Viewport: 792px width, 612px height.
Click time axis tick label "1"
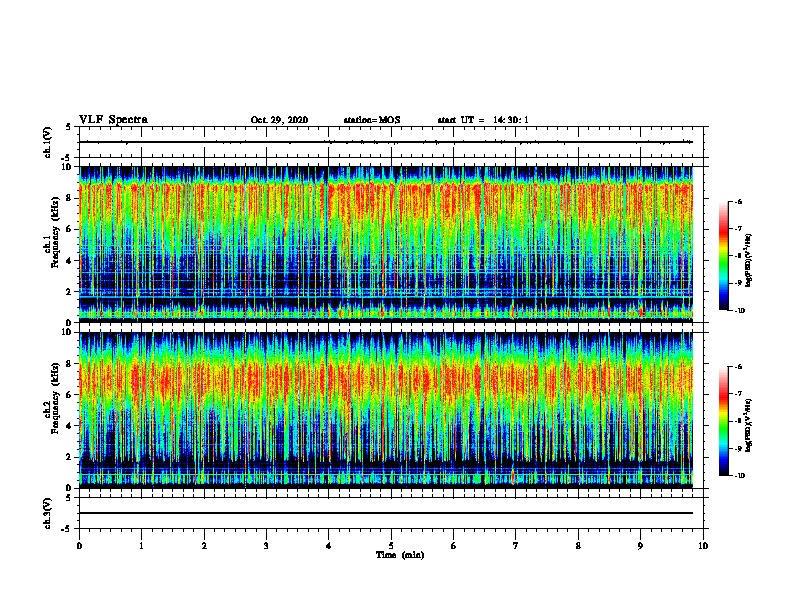coord(141,546)
